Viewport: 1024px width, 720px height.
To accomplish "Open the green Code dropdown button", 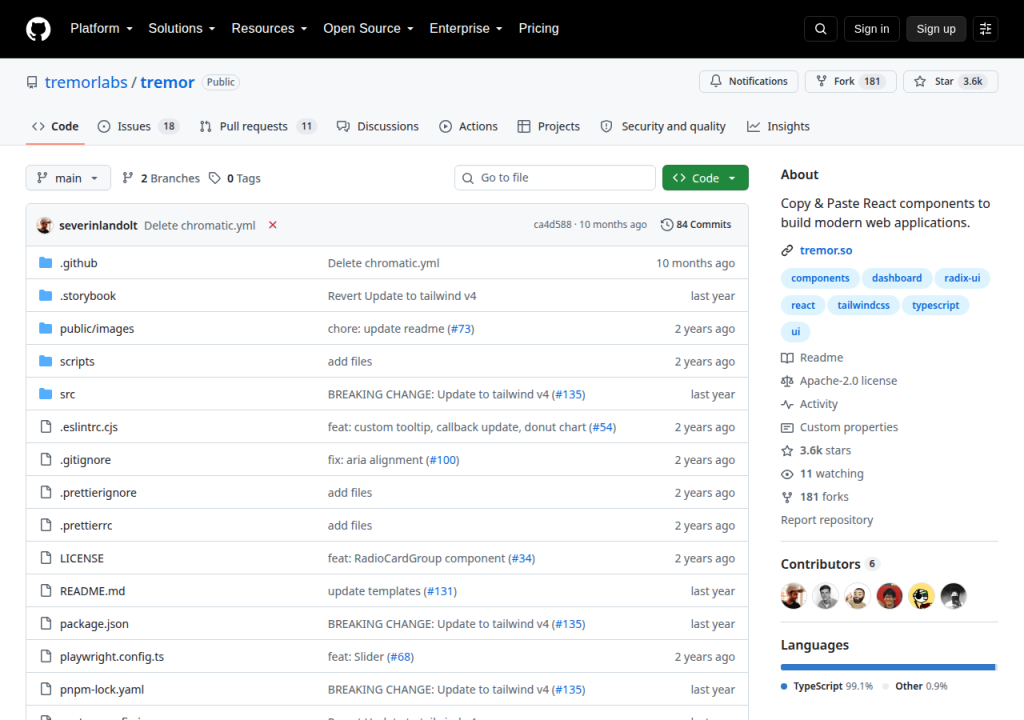I will [x=705, y=178].
